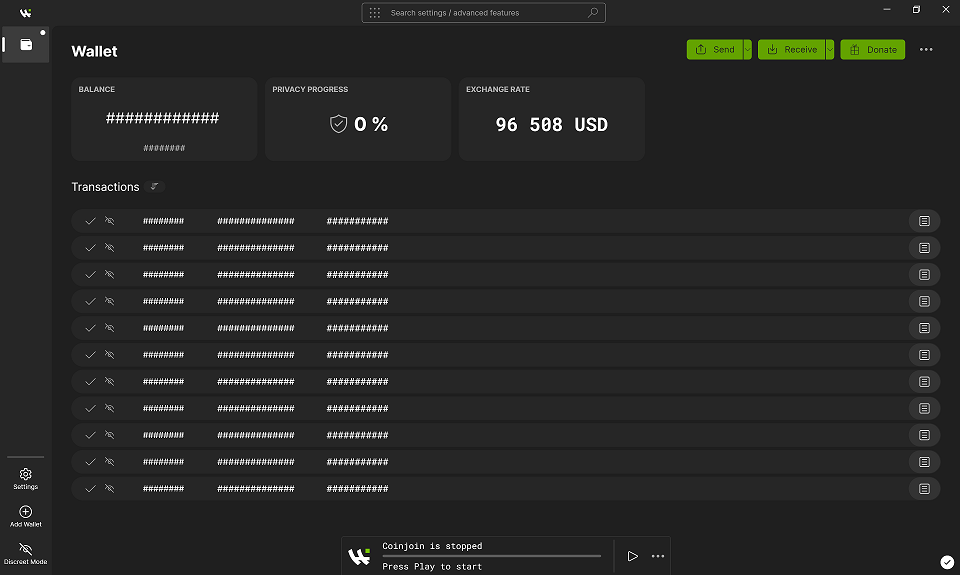The width and height of the screenshot is (960, 575).
Task: Open the wallet's three-dot options menu
Action: coord(926,50)
